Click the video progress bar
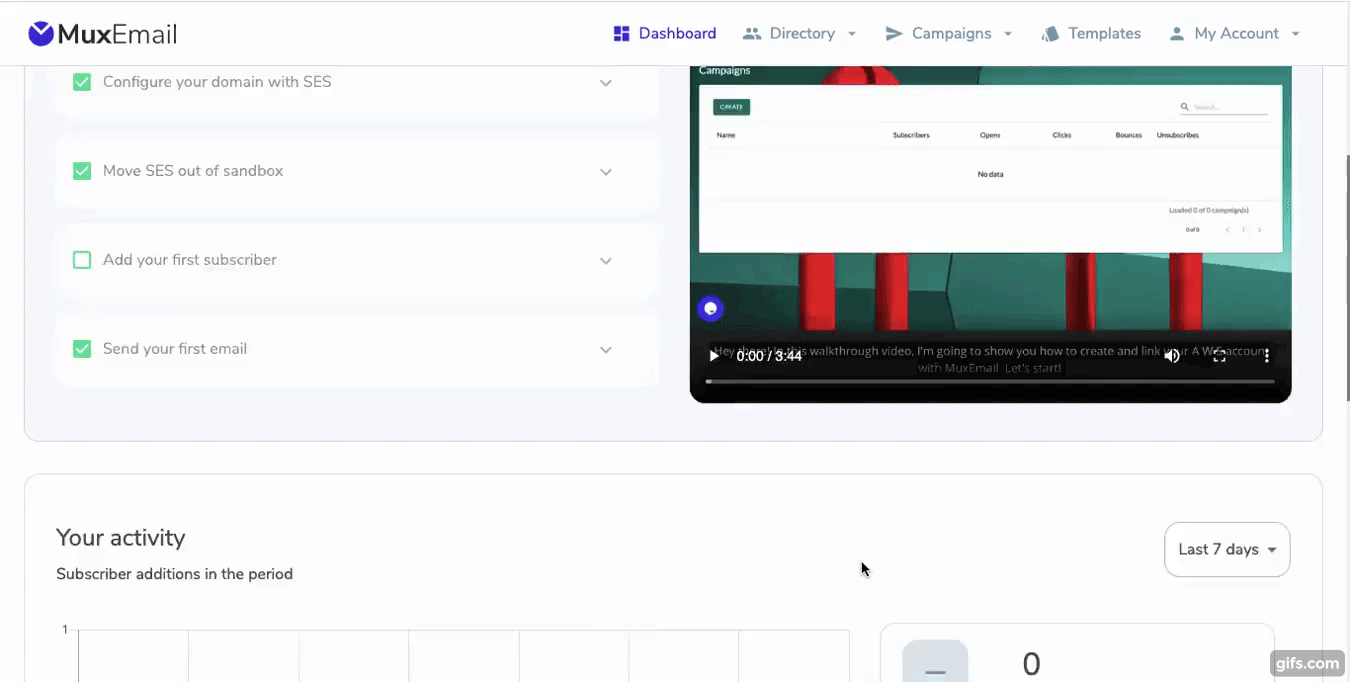The height and width of the screenshot is (682, 1350). (x=990, y=381)
